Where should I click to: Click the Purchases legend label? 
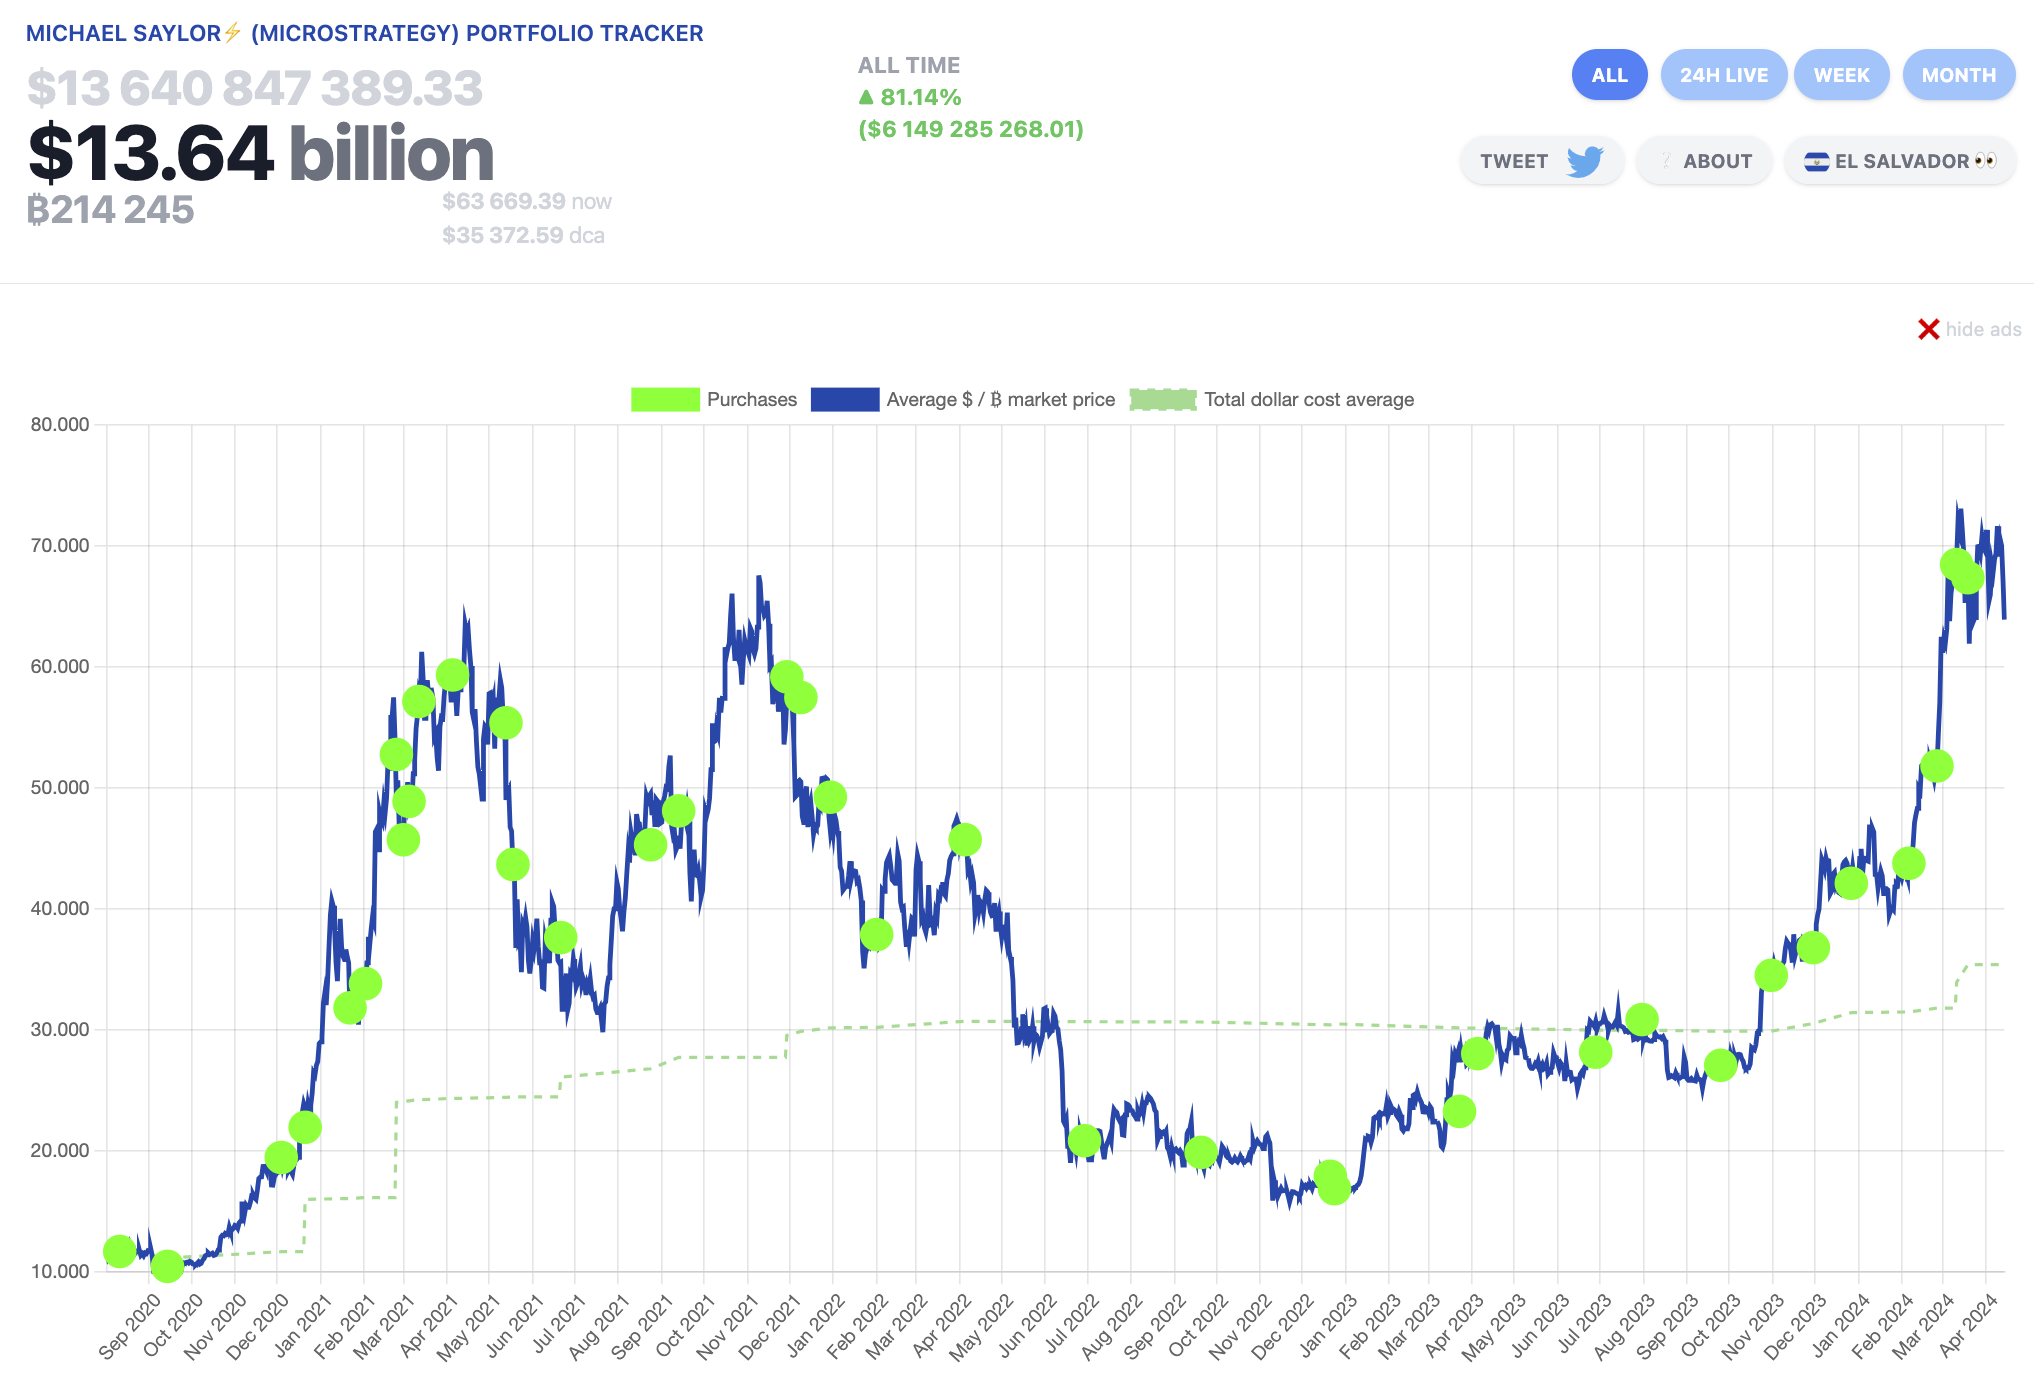(752, 399)
